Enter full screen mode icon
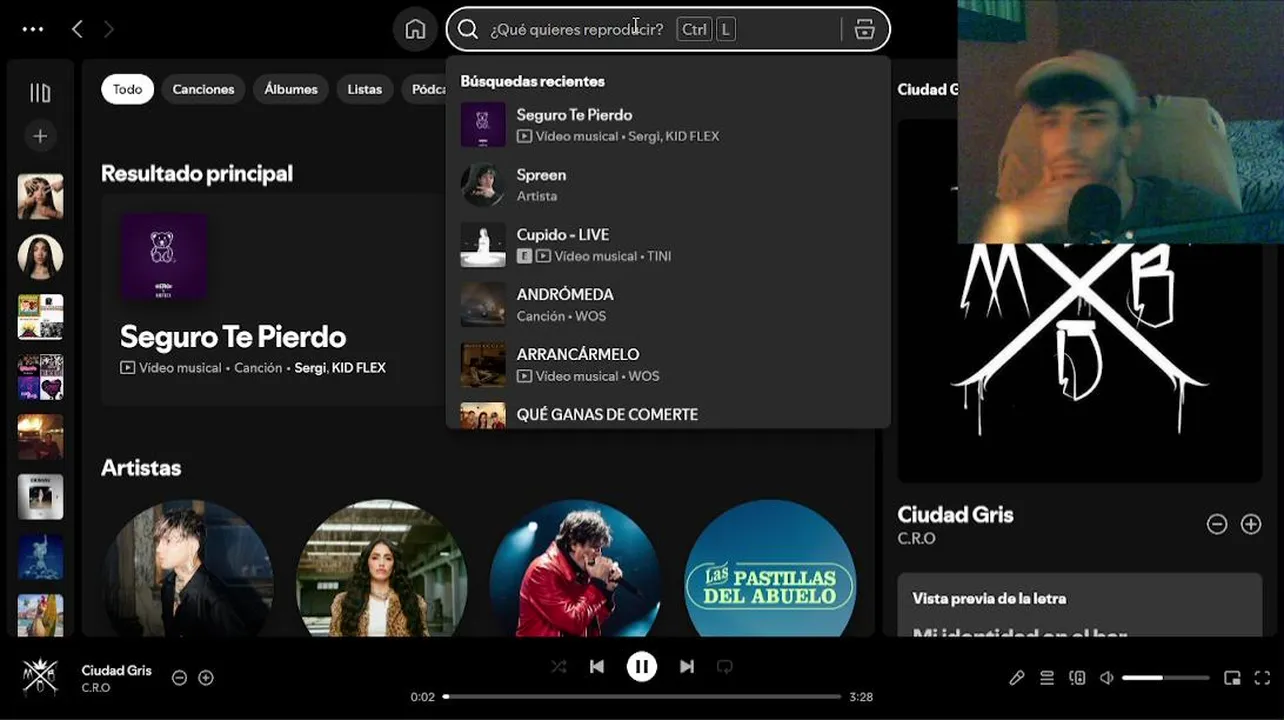 click(x=1262, y=677)
